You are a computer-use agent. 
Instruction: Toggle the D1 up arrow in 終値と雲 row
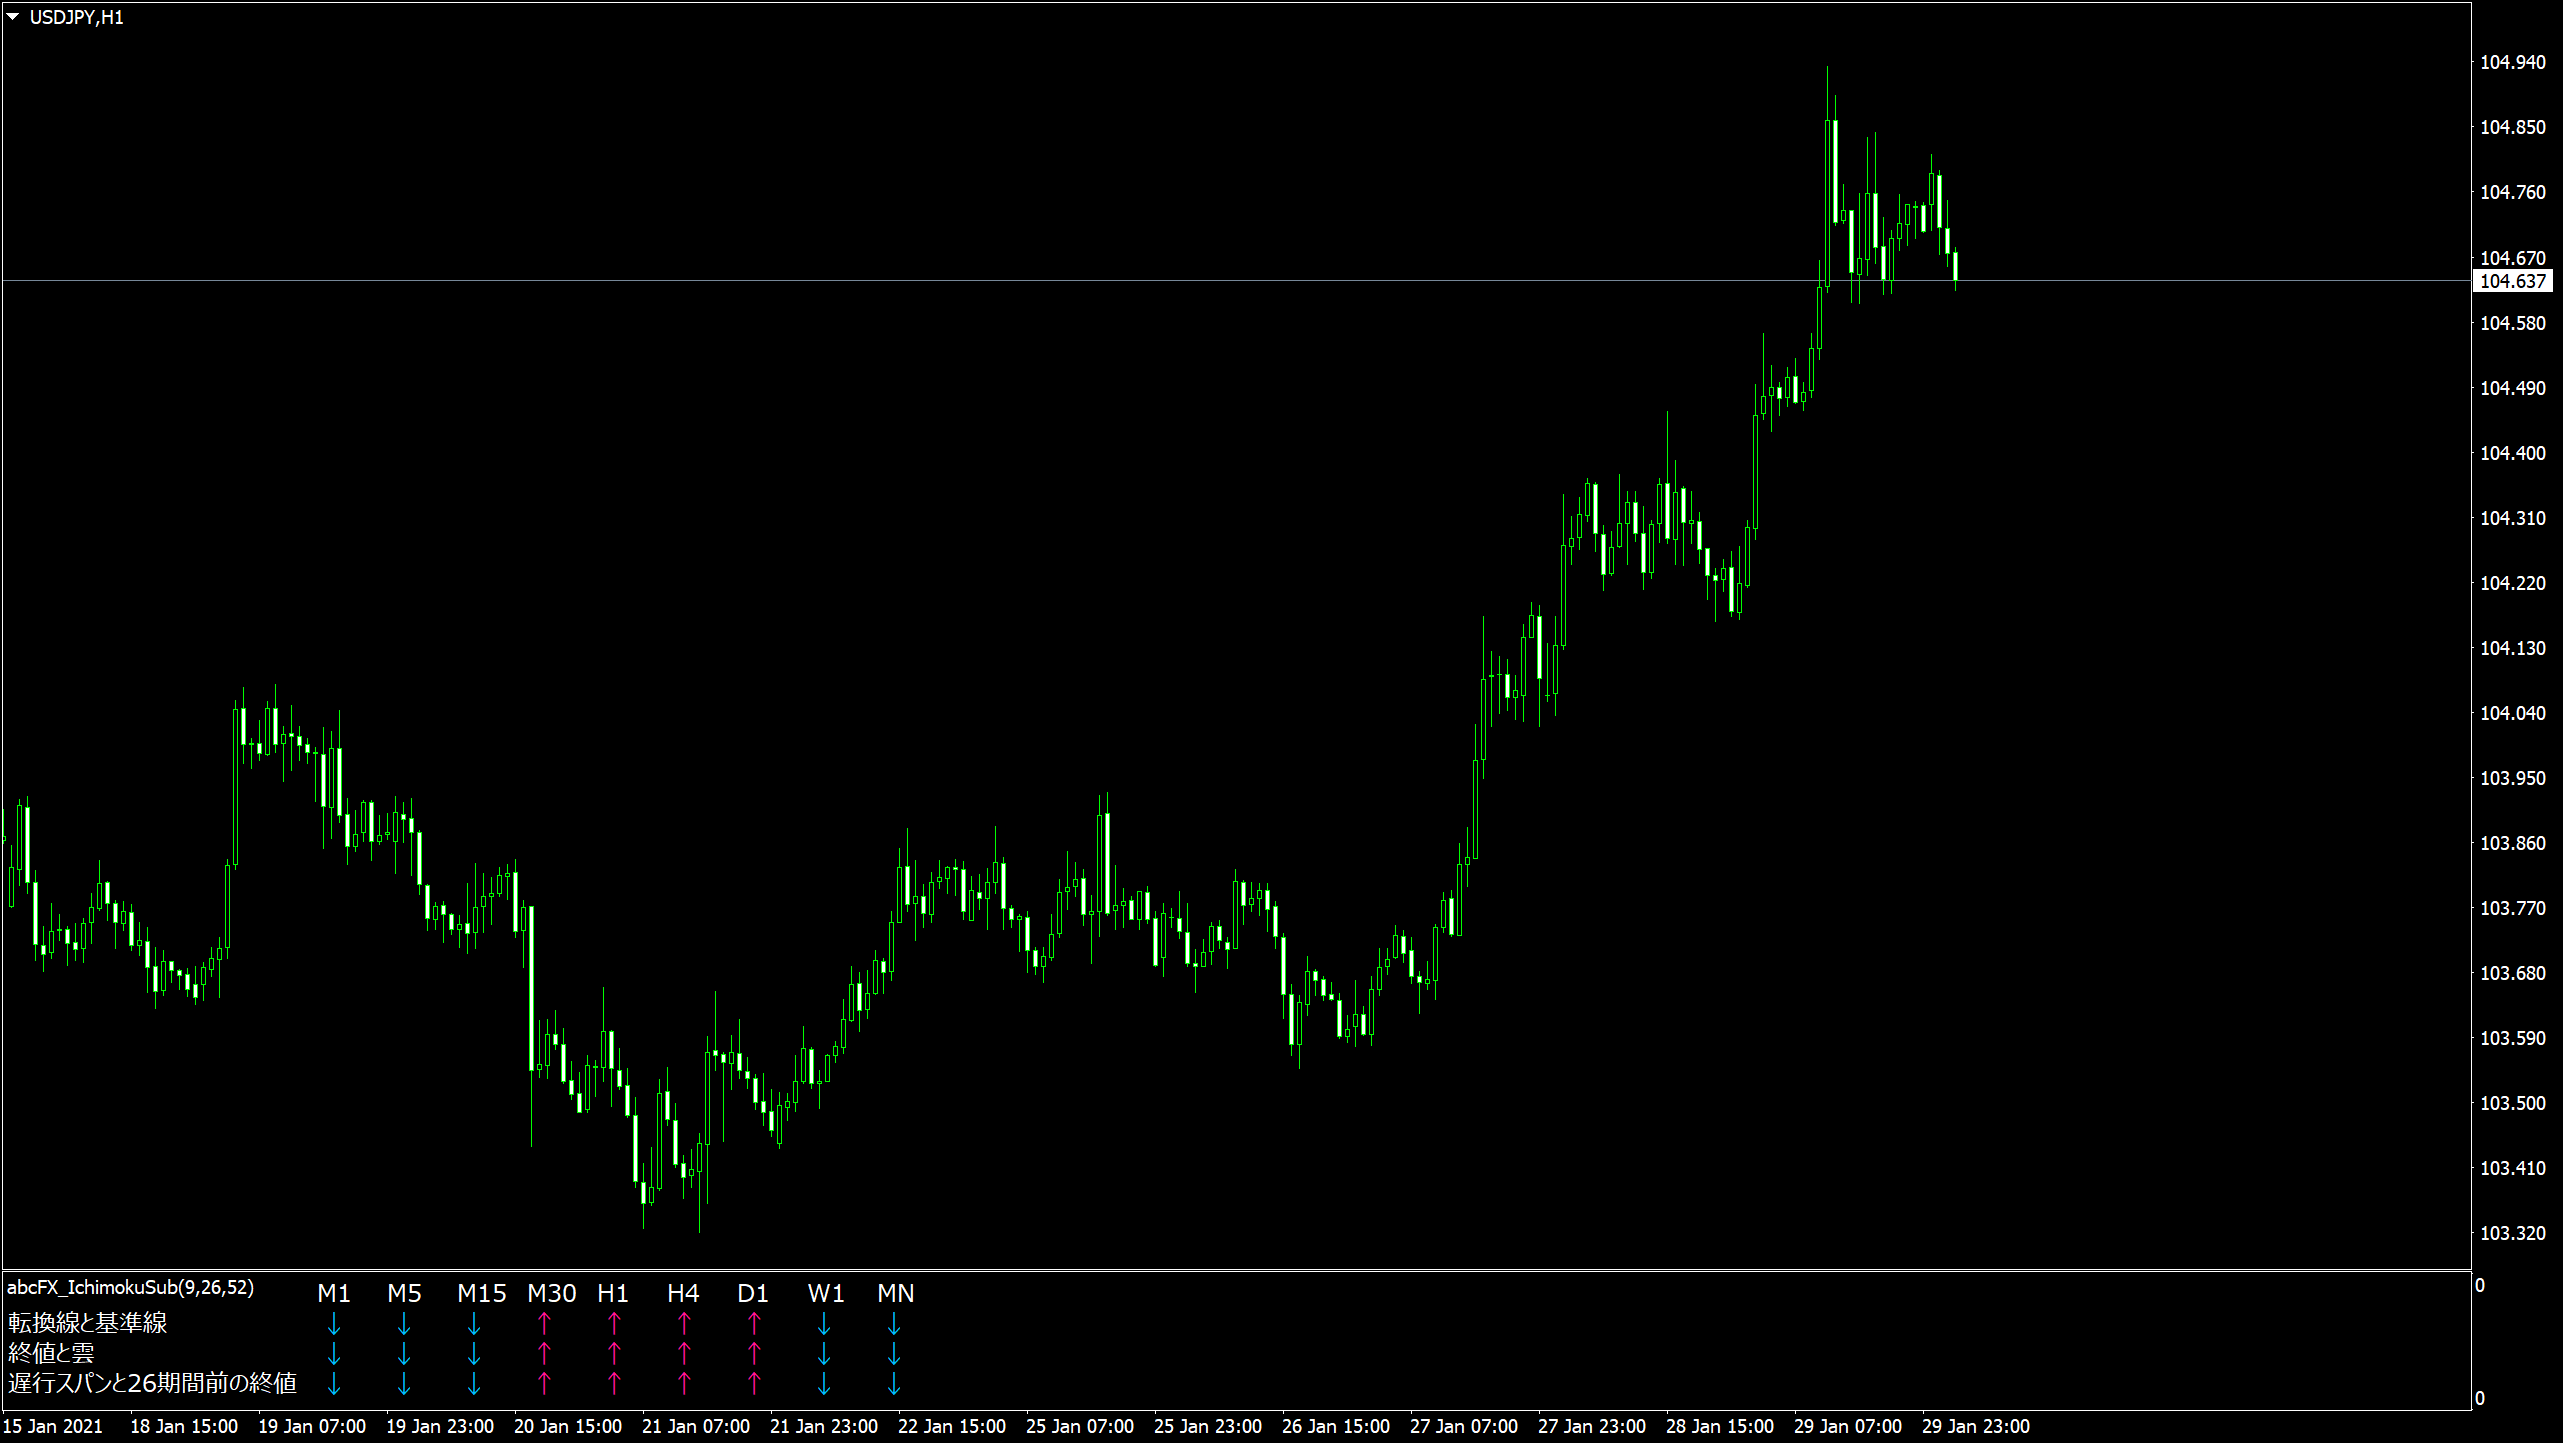(x=753, y=1355)
